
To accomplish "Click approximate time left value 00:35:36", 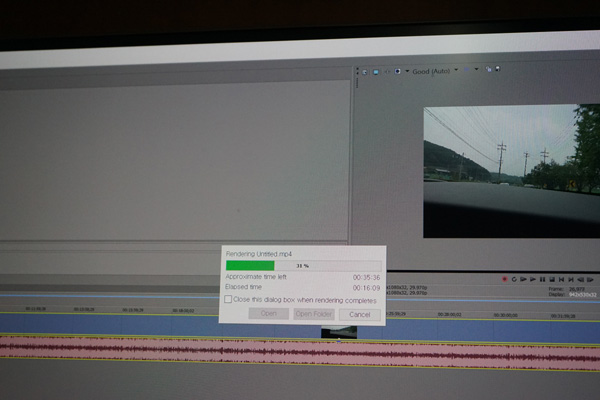I will point(366,278).
